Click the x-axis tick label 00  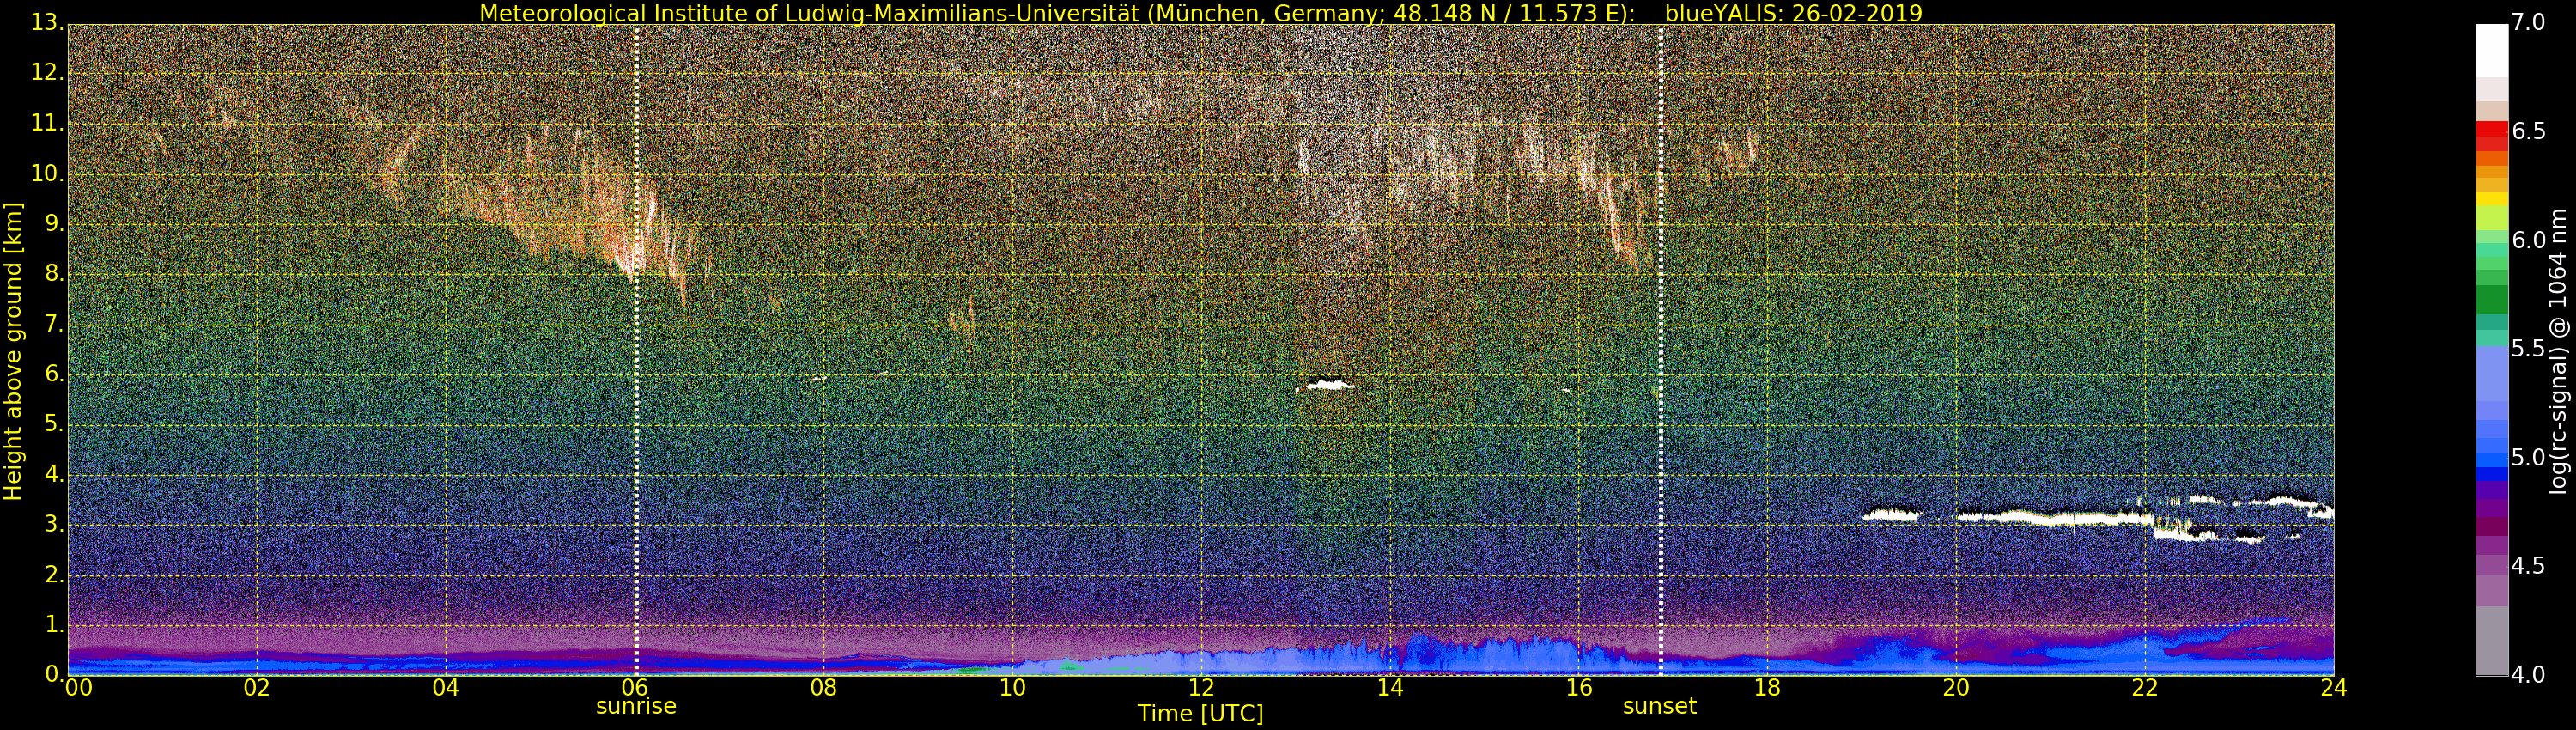click(x=78, y=687)
